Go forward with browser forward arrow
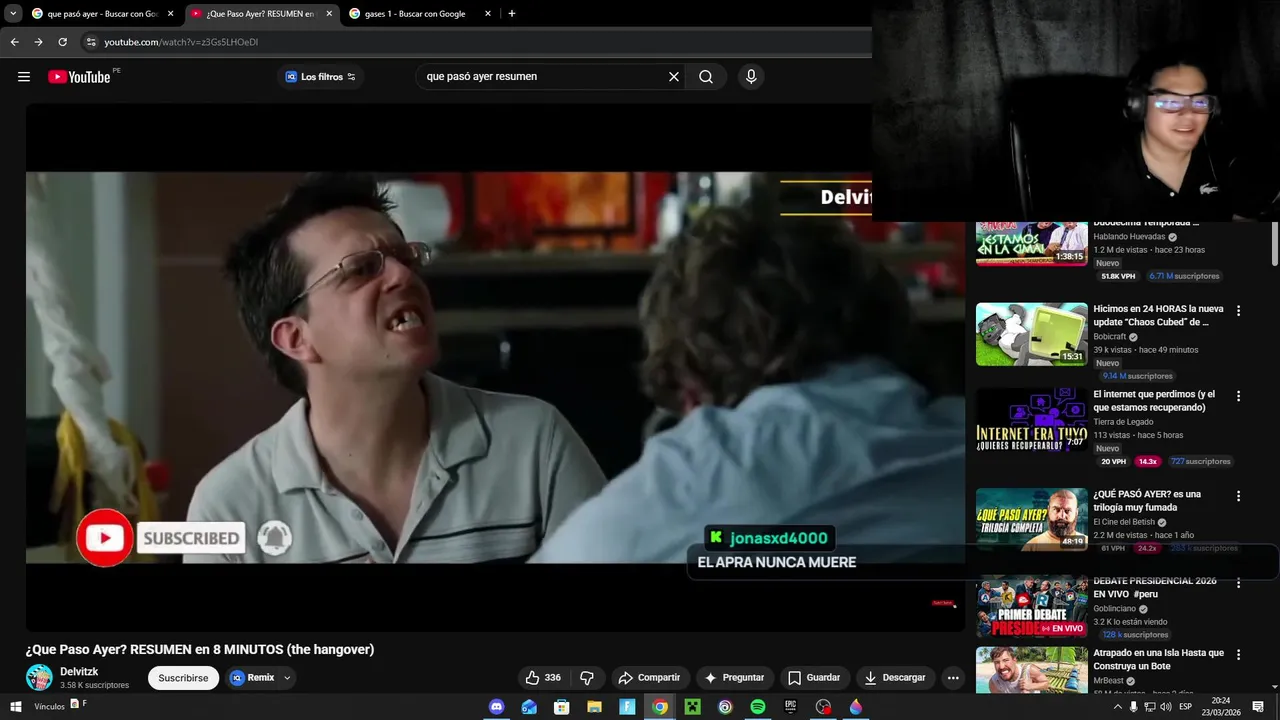The image size is (1280, 720). (x=38, y=42)
